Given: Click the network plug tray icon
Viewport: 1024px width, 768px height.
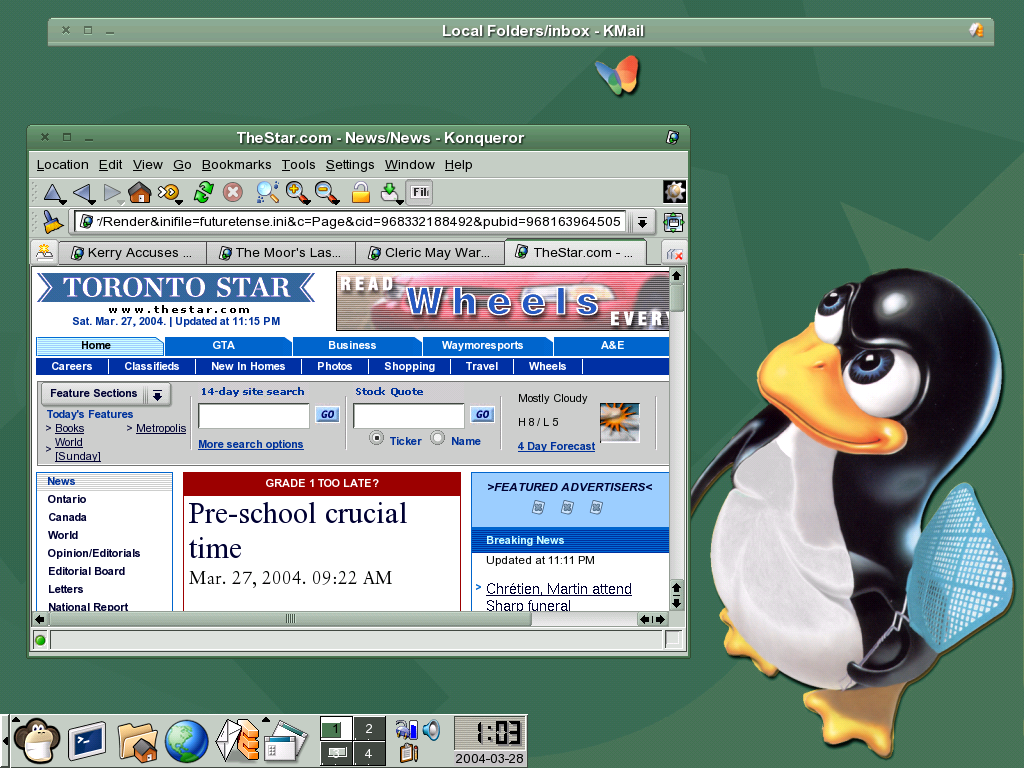Looking at the screenshot, I should pos(407,729).
